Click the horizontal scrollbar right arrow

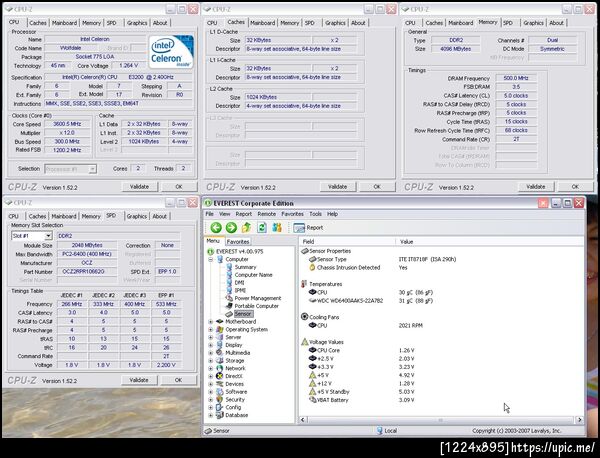(579, 420)
